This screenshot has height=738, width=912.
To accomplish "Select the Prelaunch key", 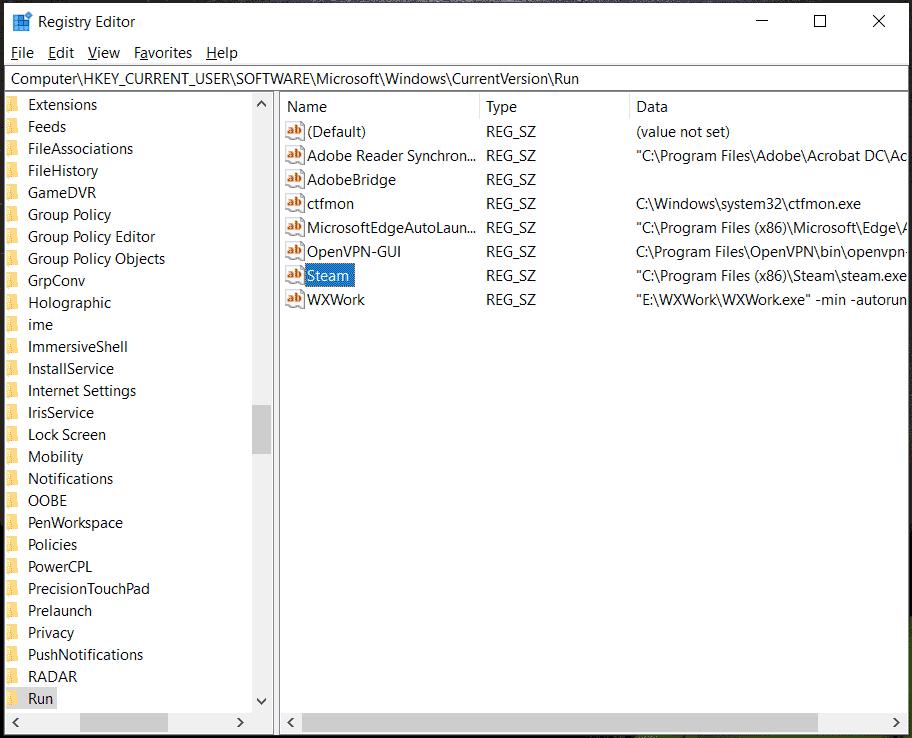I will (x=60, y=611).
